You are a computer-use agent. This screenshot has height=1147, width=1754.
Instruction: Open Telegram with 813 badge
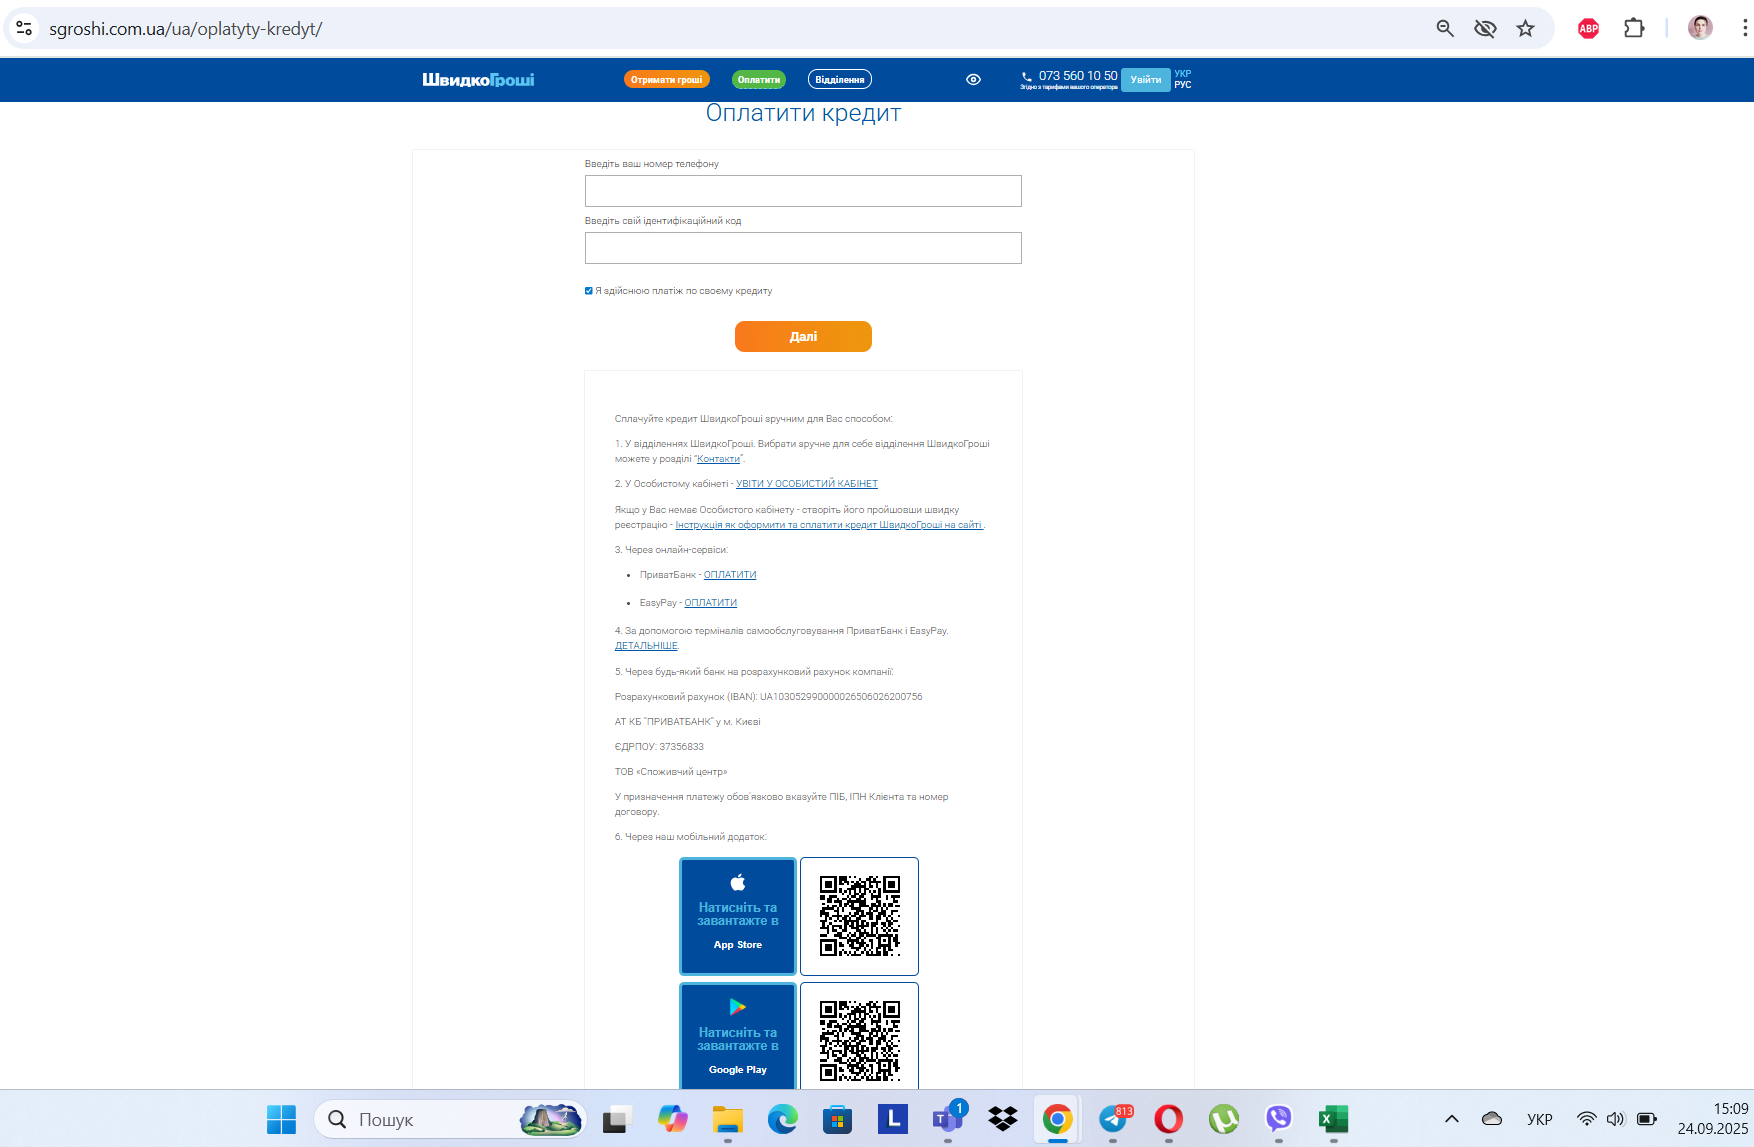point(1113,1119)
